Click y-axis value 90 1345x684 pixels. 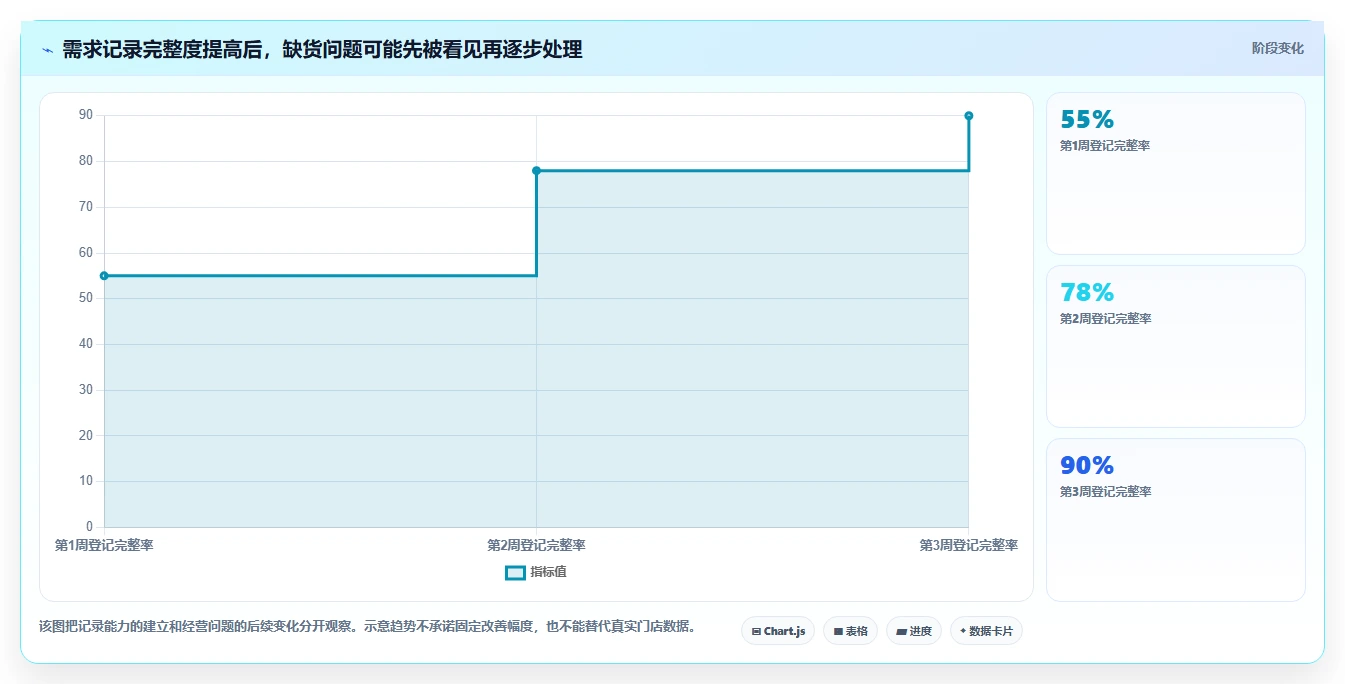click(86, 115)
